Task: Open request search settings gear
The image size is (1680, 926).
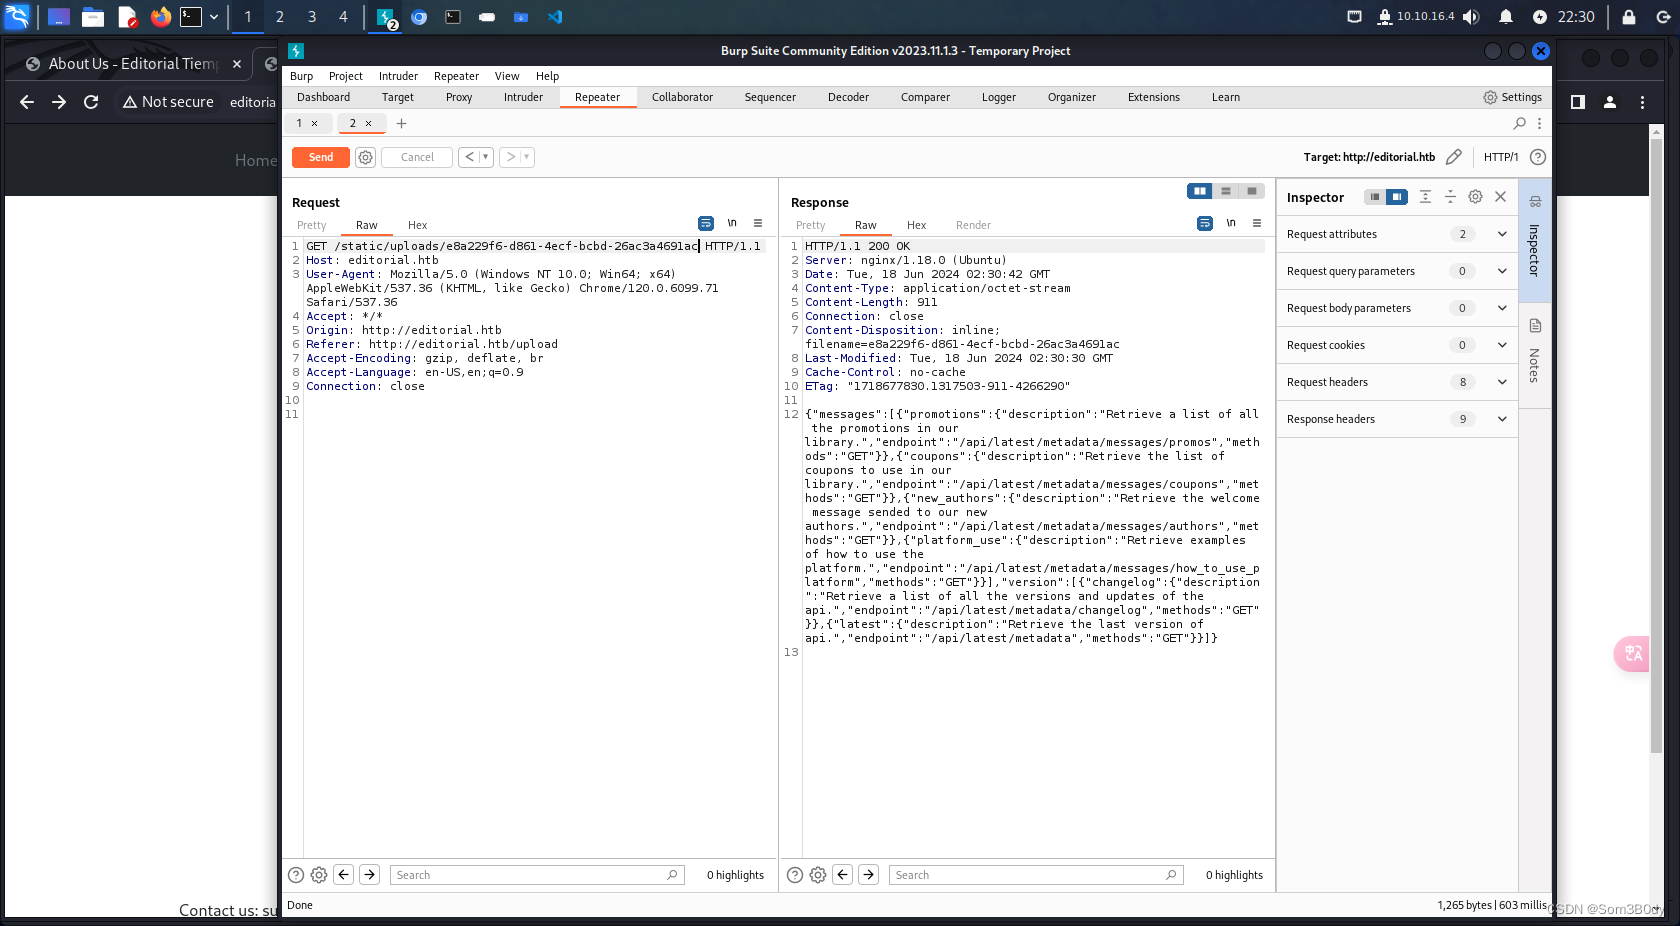Action: tap(319, 875)
